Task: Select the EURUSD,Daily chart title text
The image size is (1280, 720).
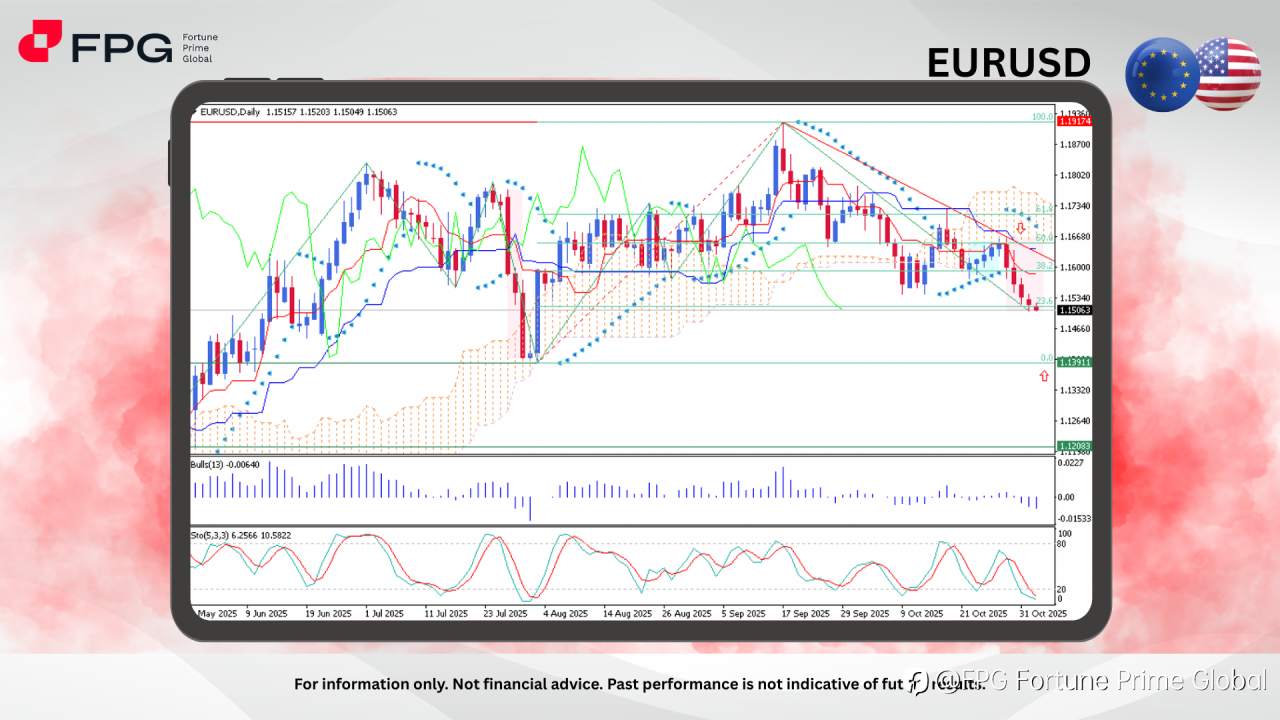Action: pos(232,112)
